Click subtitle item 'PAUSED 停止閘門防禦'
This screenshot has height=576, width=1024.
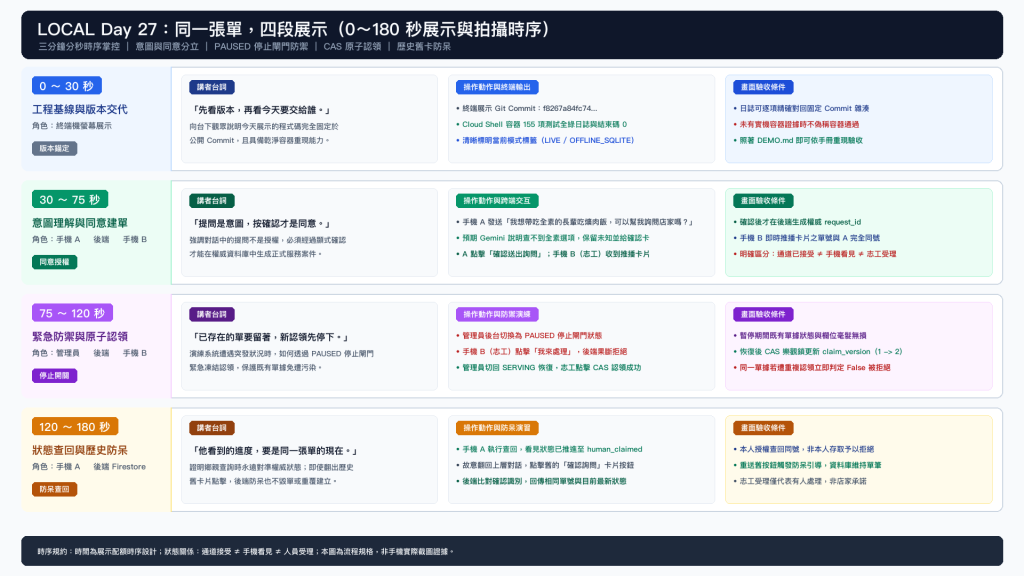click(x=261, y=46)
